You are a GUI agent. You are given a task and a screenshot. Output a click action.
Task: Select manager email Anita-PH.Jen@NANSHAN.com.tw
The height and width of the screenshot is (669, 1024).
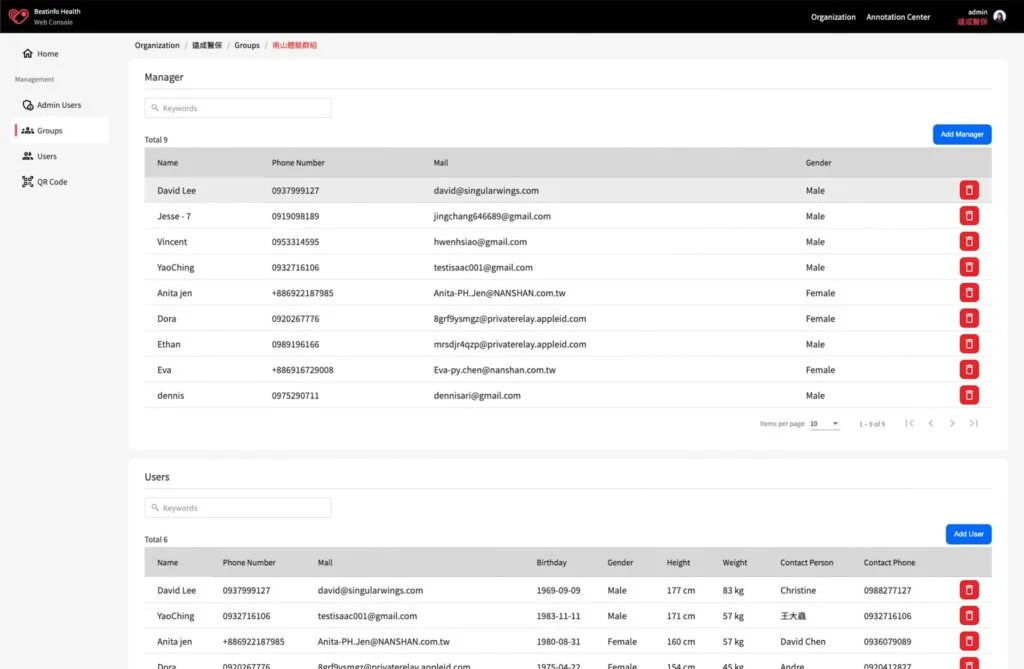coord(500,293)
